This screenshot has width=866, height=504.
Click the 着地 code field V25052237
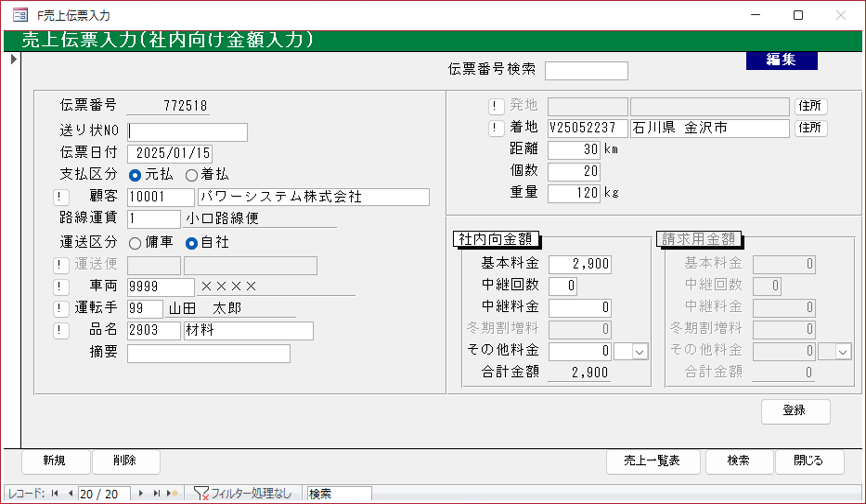(588, 128)
